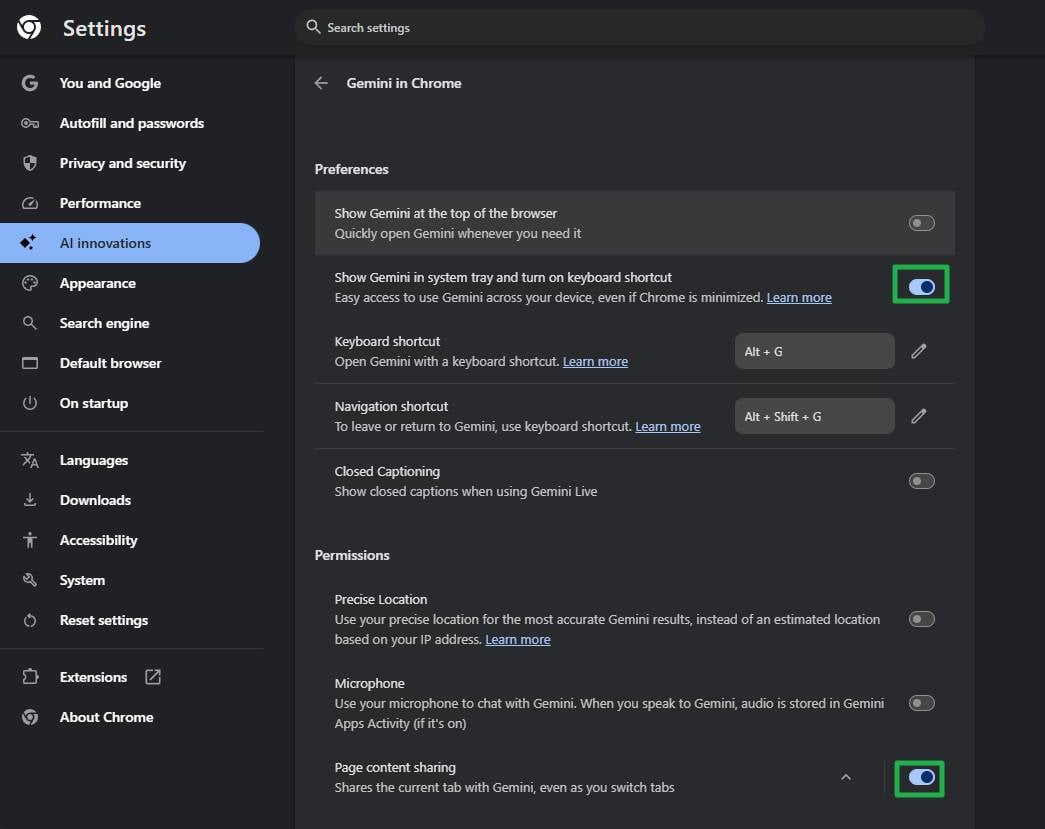Image resolution: width=1045 pixels, height=829 pixels.
Task: Edit the Navigation shortcut with pencil icon
Action: coord(919,416)
